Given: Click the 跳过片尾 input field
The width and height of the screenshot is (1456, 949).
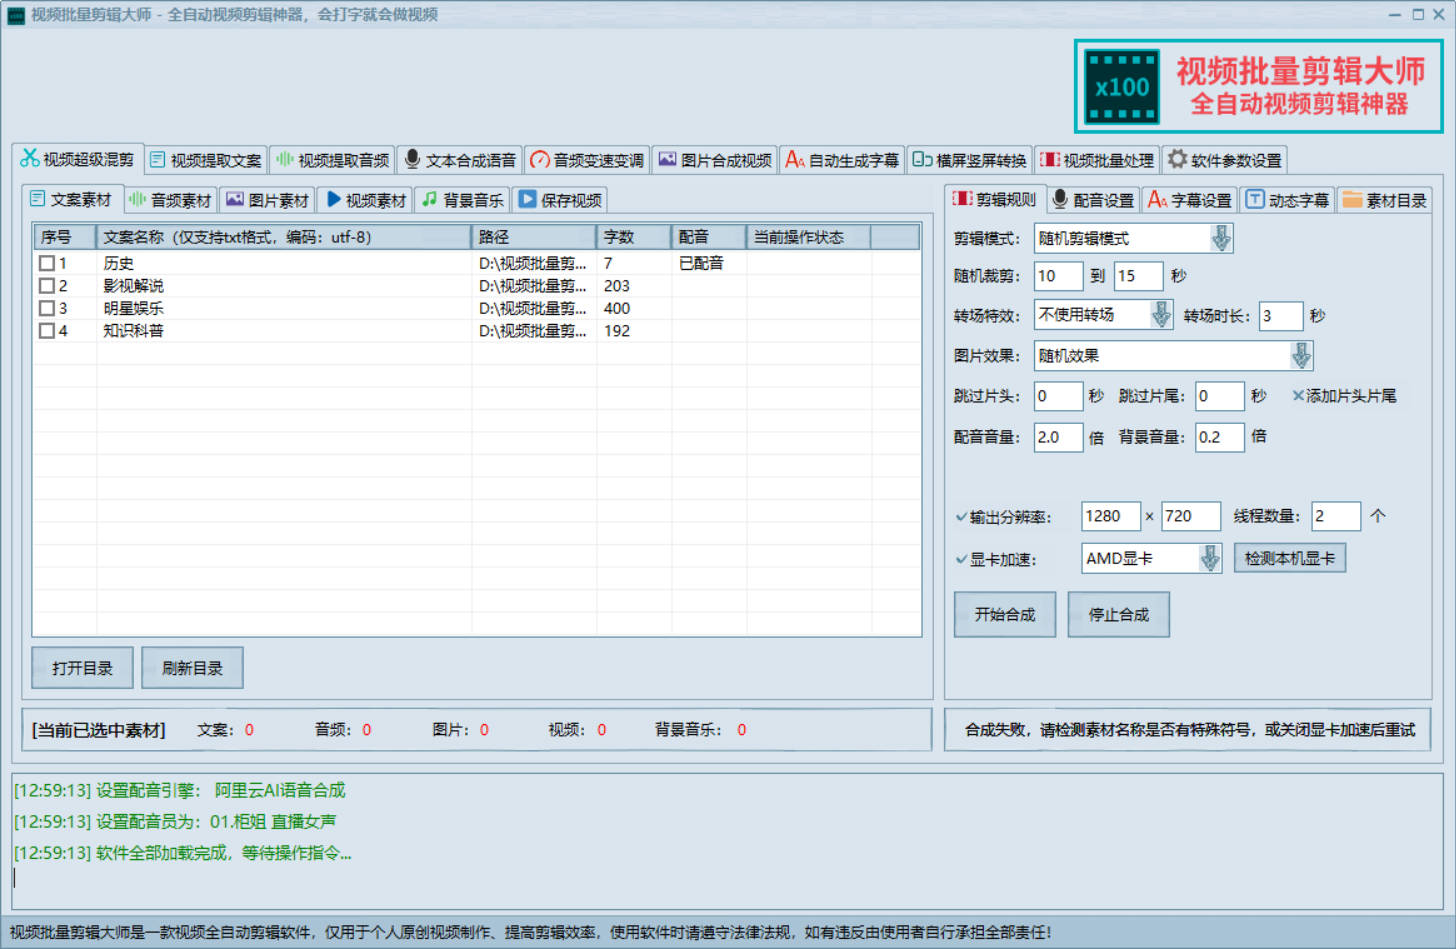Looking at the screenshot, I should click(x=1219, y=396).
